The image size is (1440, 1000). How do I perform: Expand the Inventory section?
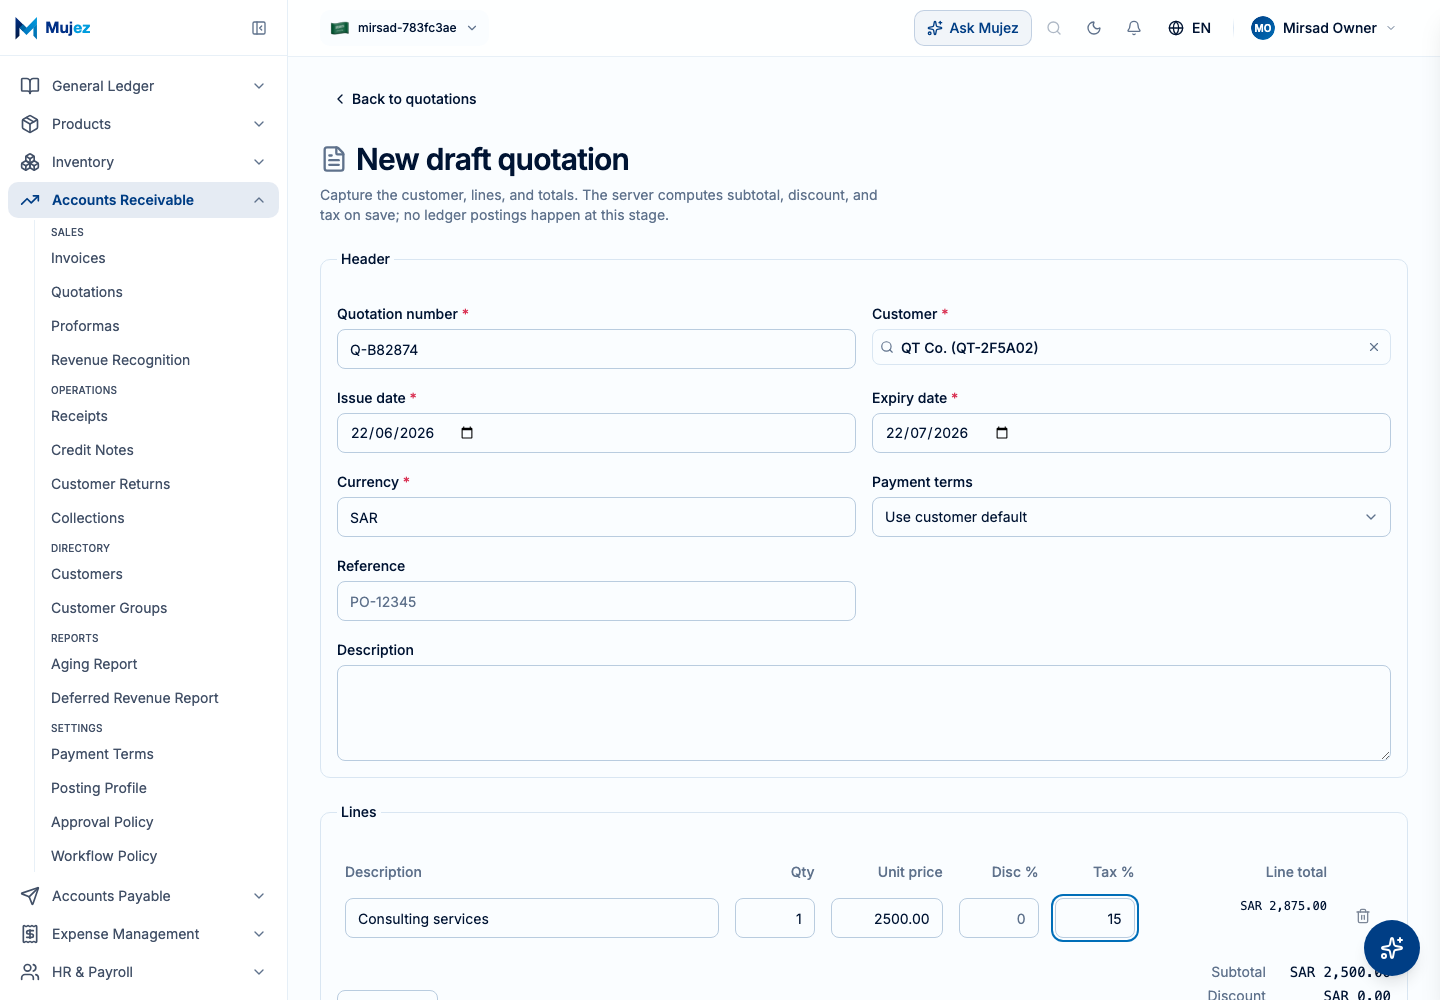point(259,162)
